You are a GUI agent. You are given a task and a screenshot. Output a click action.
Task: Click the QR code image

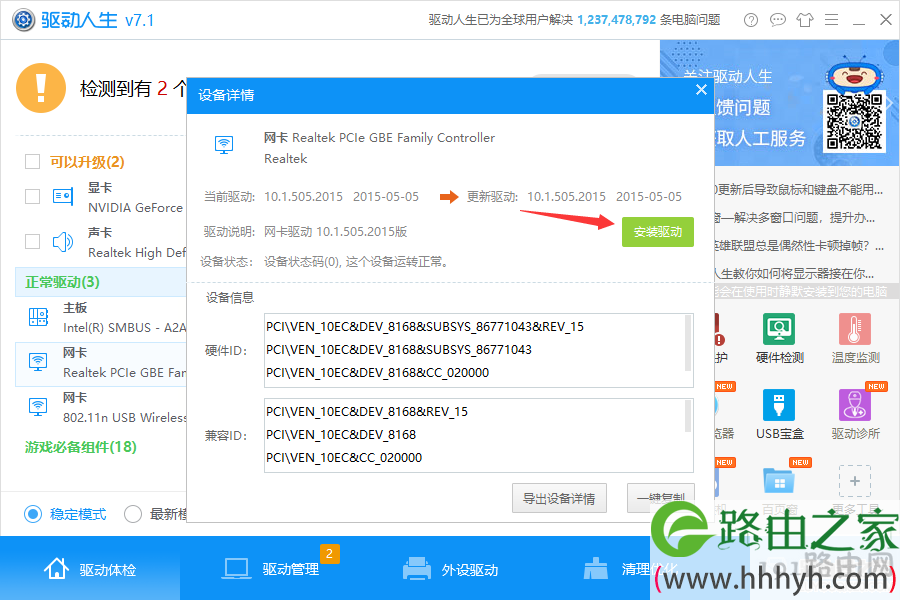(x=854, y=121)
